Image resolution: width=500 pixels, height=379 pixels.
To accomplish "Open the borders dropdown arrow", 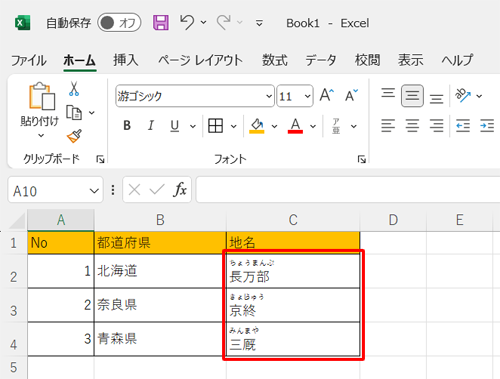I will (x=234, y=126).
